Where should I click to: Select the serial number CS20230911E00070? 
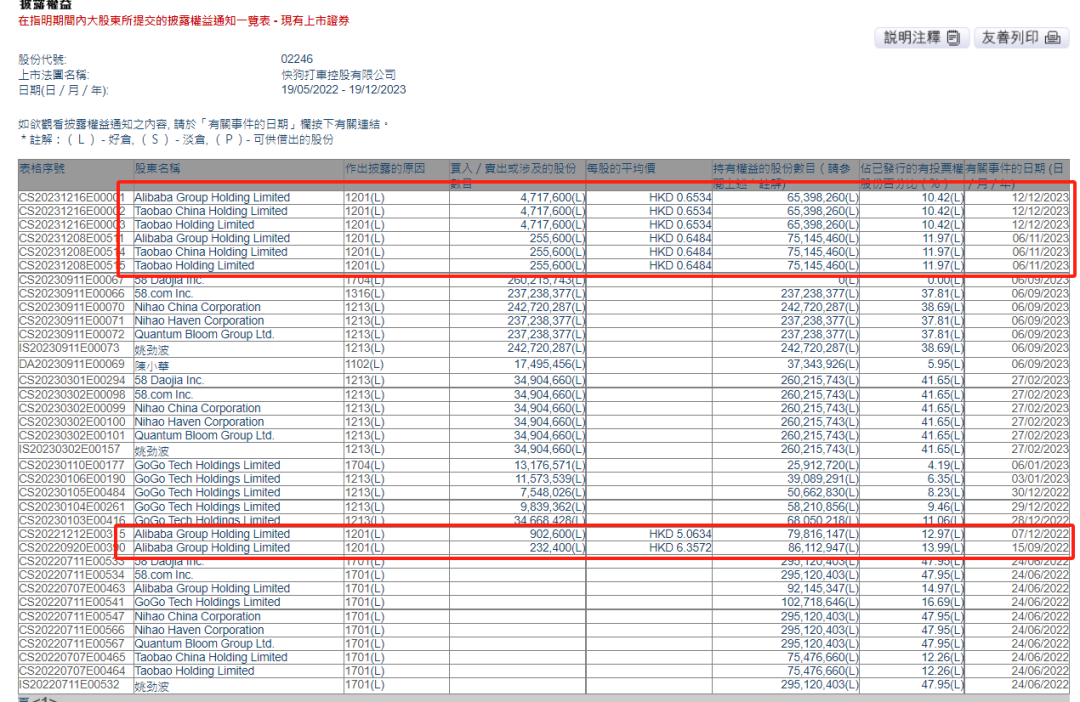[72, 307]
